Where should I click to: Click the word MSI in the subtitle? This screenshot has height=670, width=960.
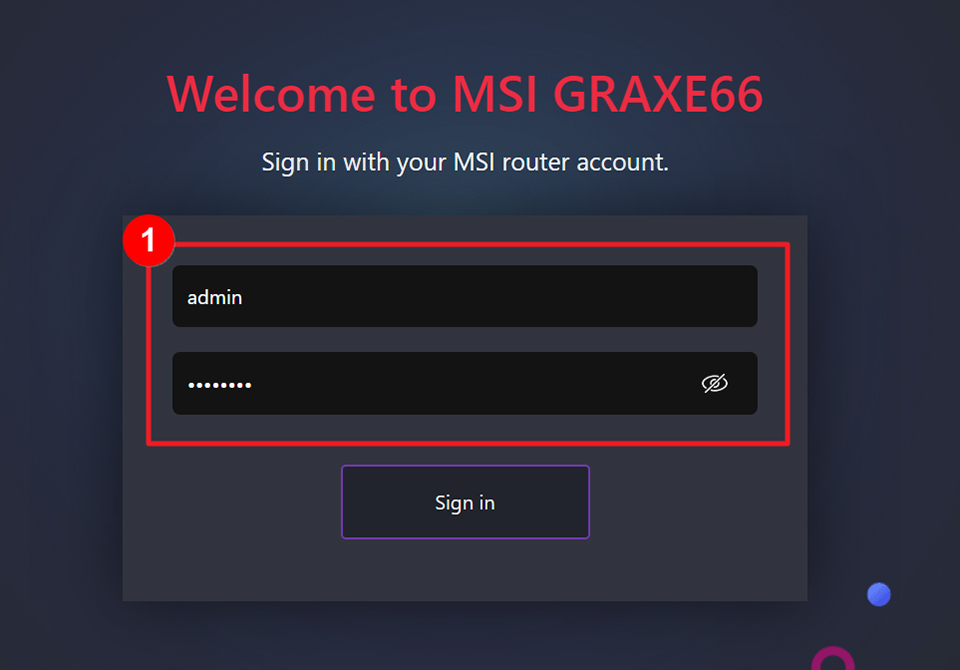473,162
